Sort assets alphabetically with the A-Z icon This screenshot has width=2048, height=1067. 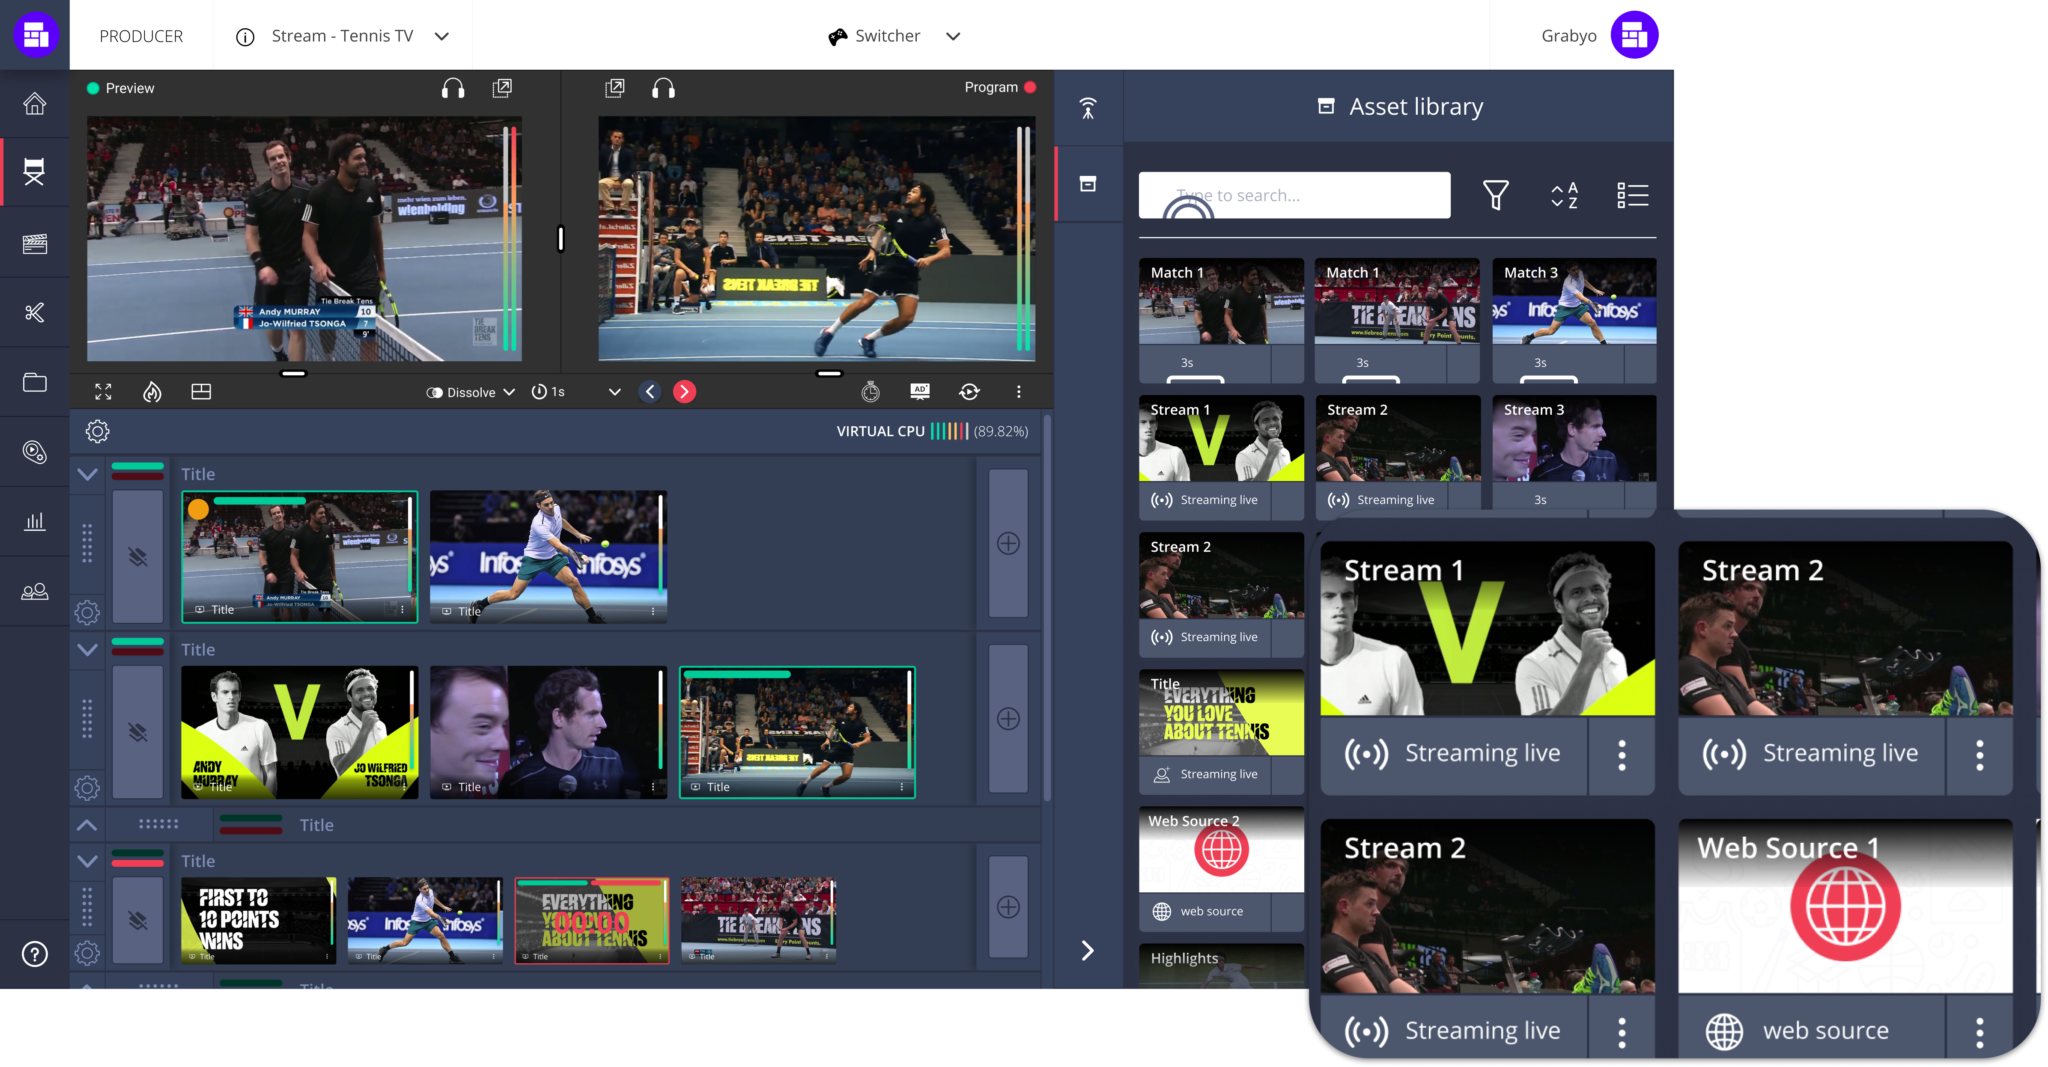[x=1562, y=195]
